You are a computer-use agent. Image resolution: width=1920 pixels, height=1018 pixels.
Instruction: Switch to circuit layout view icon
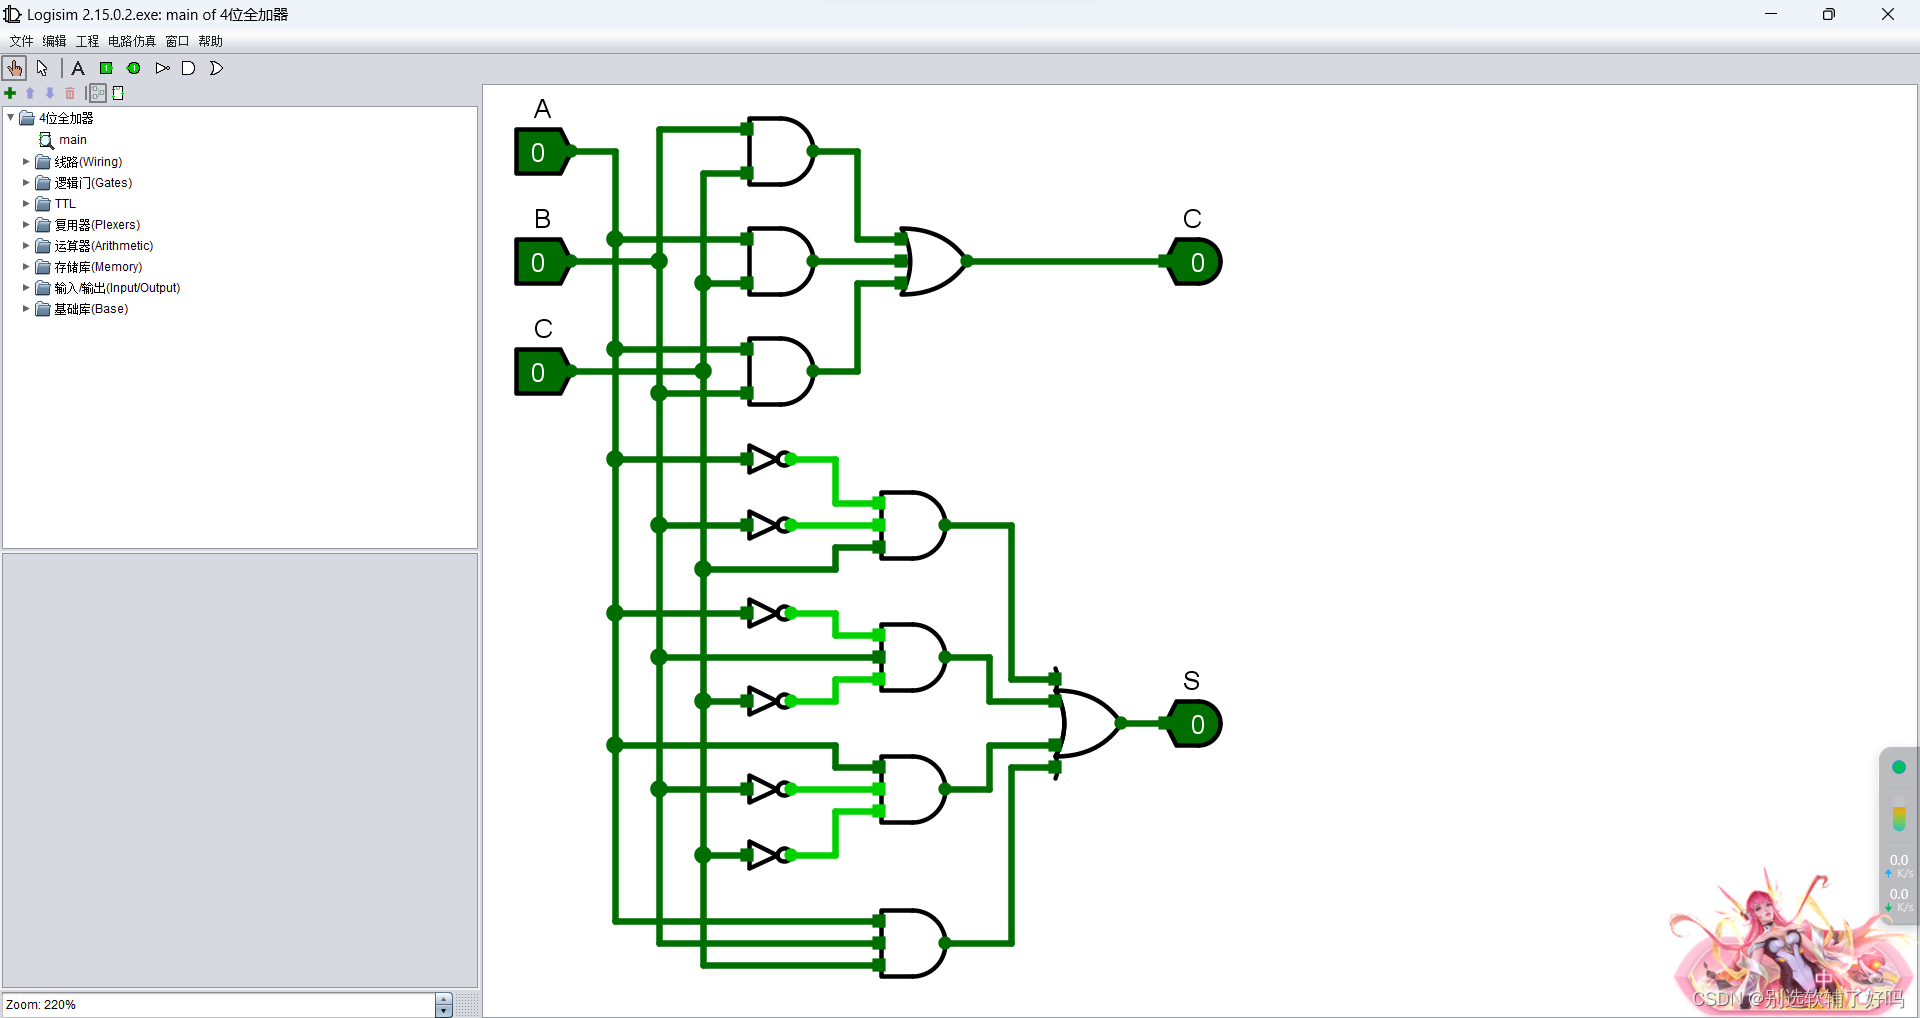pos(98,93)
